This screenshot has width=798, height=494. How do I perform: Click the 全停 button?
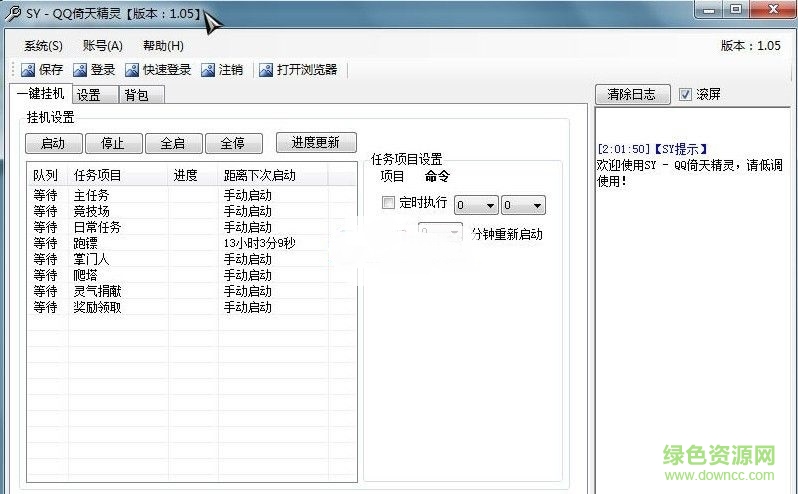coord(234,143)
